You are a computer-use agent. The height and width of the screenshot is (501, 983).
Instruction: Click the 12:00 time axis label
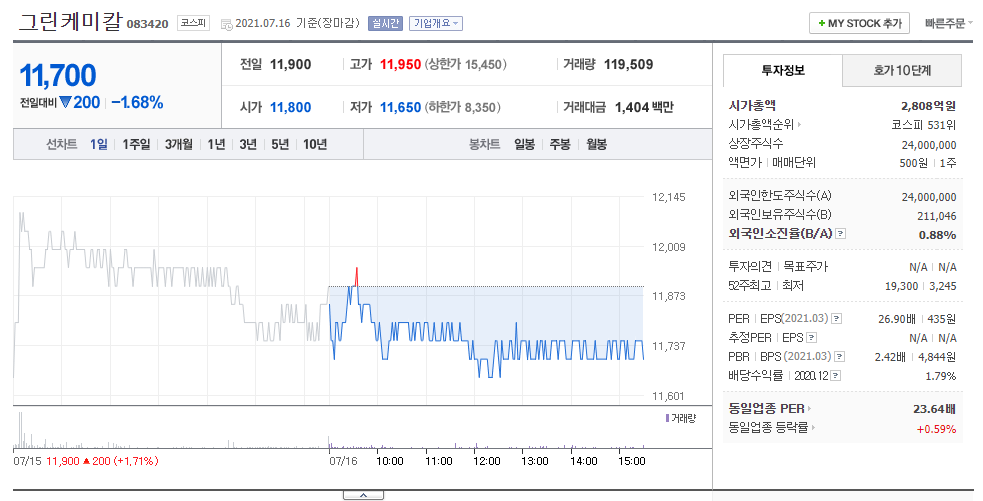pyautogui.click(x=486, y=461)
